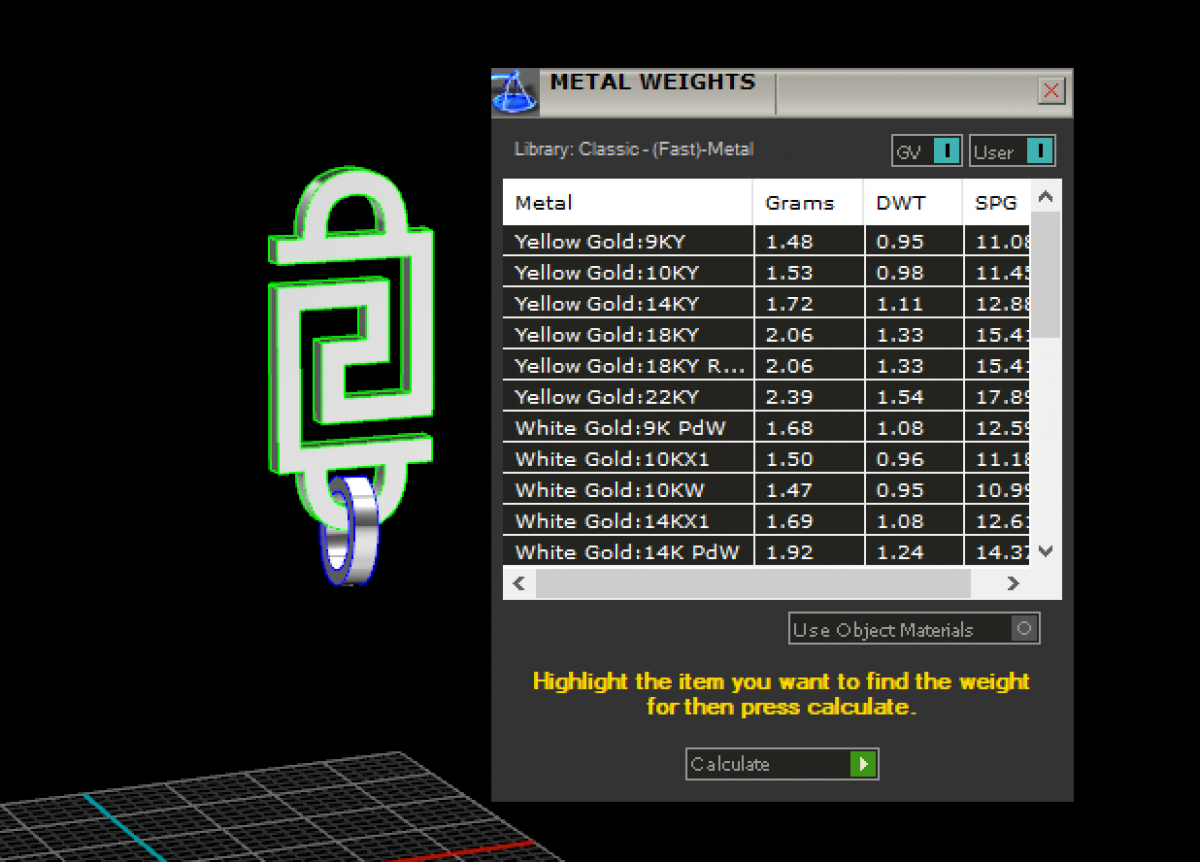This screenshot has height=862, width=1200.
Task: Toggle Use Object Materials option
Action: click(914, 629)
